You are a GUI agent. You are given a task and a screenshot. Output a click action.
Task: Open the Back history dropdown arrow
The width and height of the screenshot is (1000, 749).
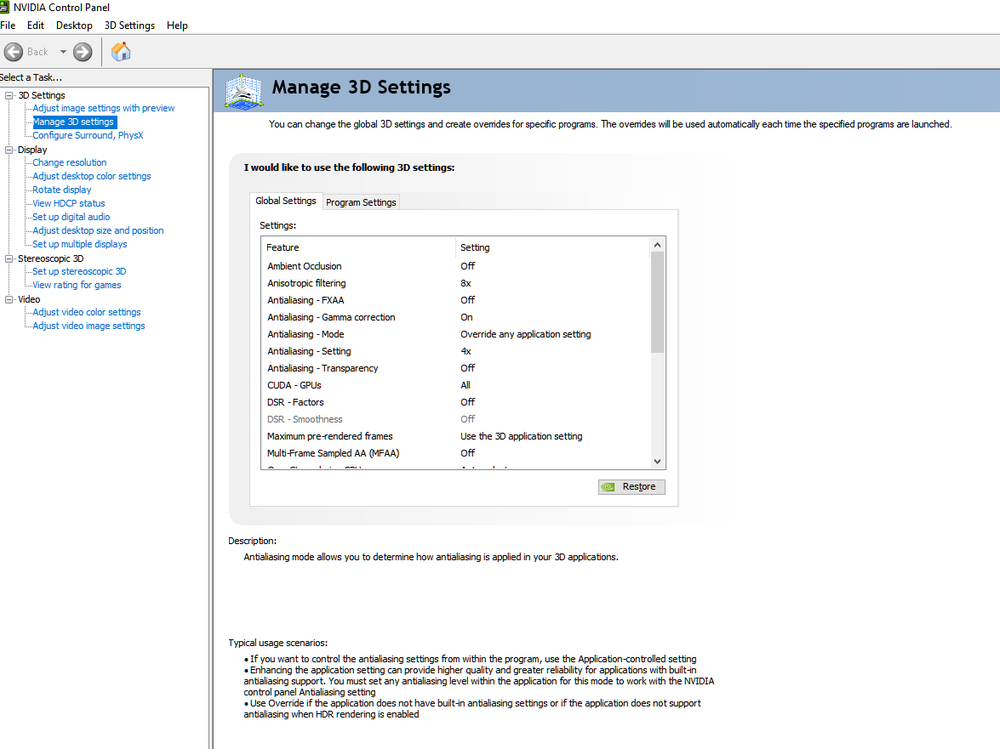pos(63,52)
